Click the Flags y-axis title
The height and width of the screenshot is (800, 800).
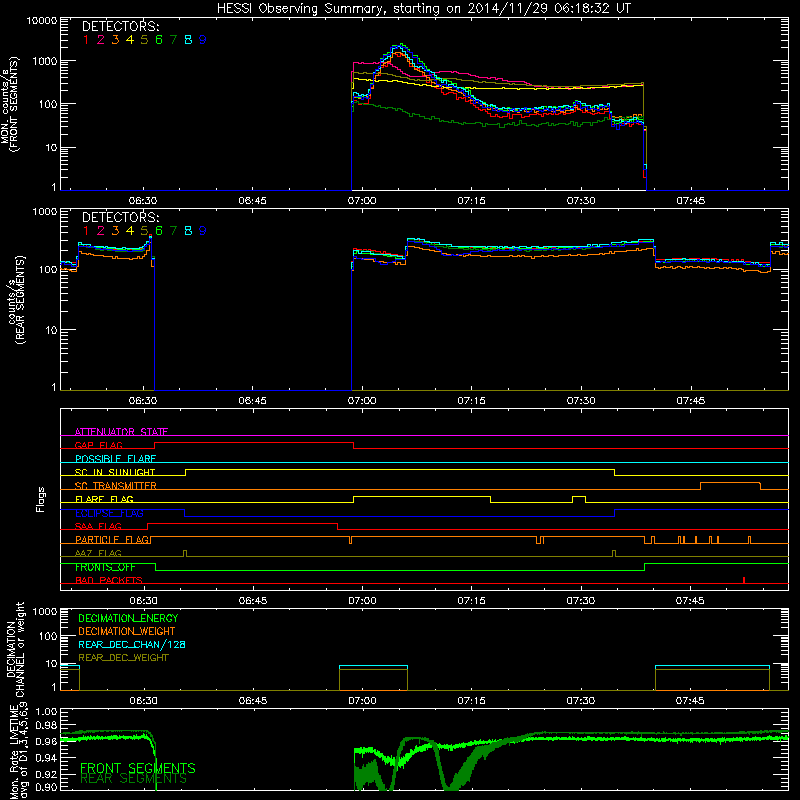(40, 499)
